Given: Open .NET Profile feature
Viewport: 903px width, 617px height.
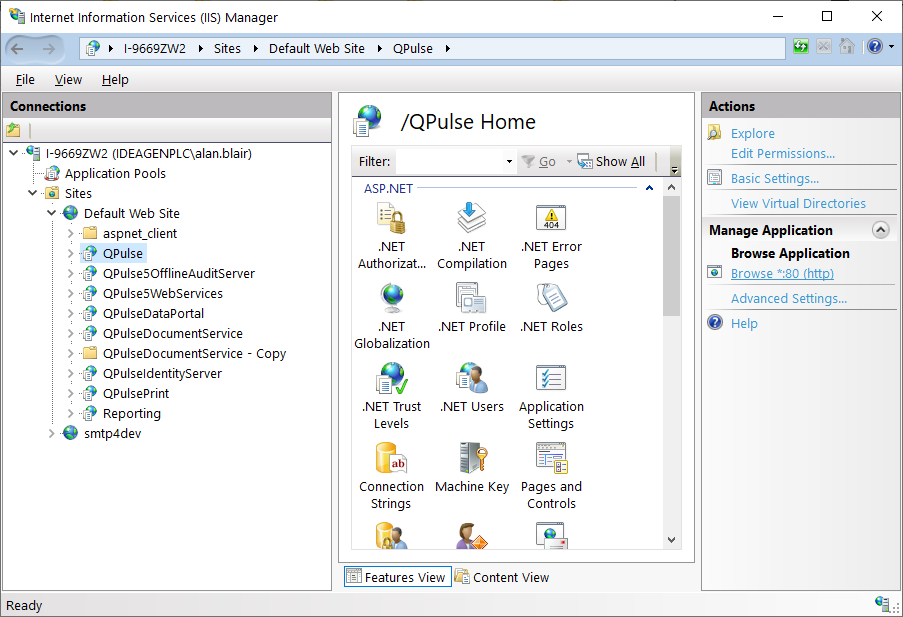Looking at the screenshot, I should pyautogui.click(x=472, y=309).
